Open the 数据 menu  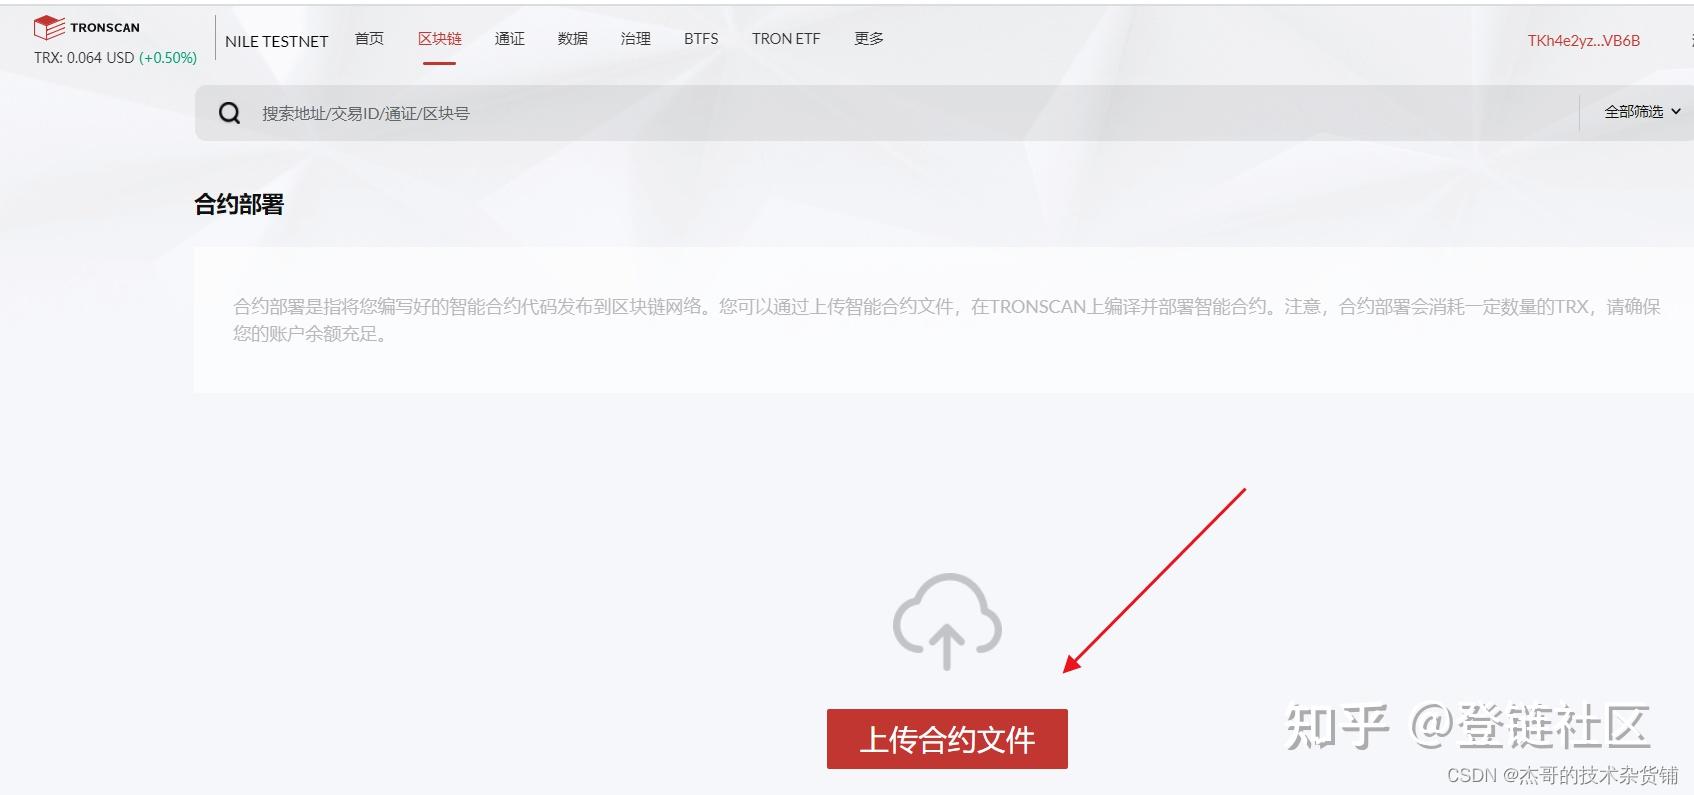click(x=573, y=39)
